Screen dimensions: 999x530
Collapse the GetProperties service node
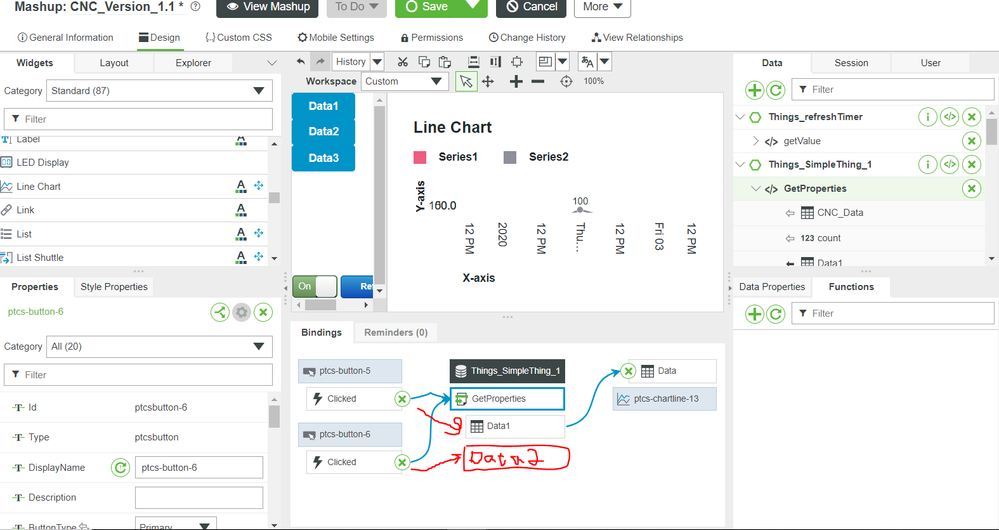pos(756,189)
